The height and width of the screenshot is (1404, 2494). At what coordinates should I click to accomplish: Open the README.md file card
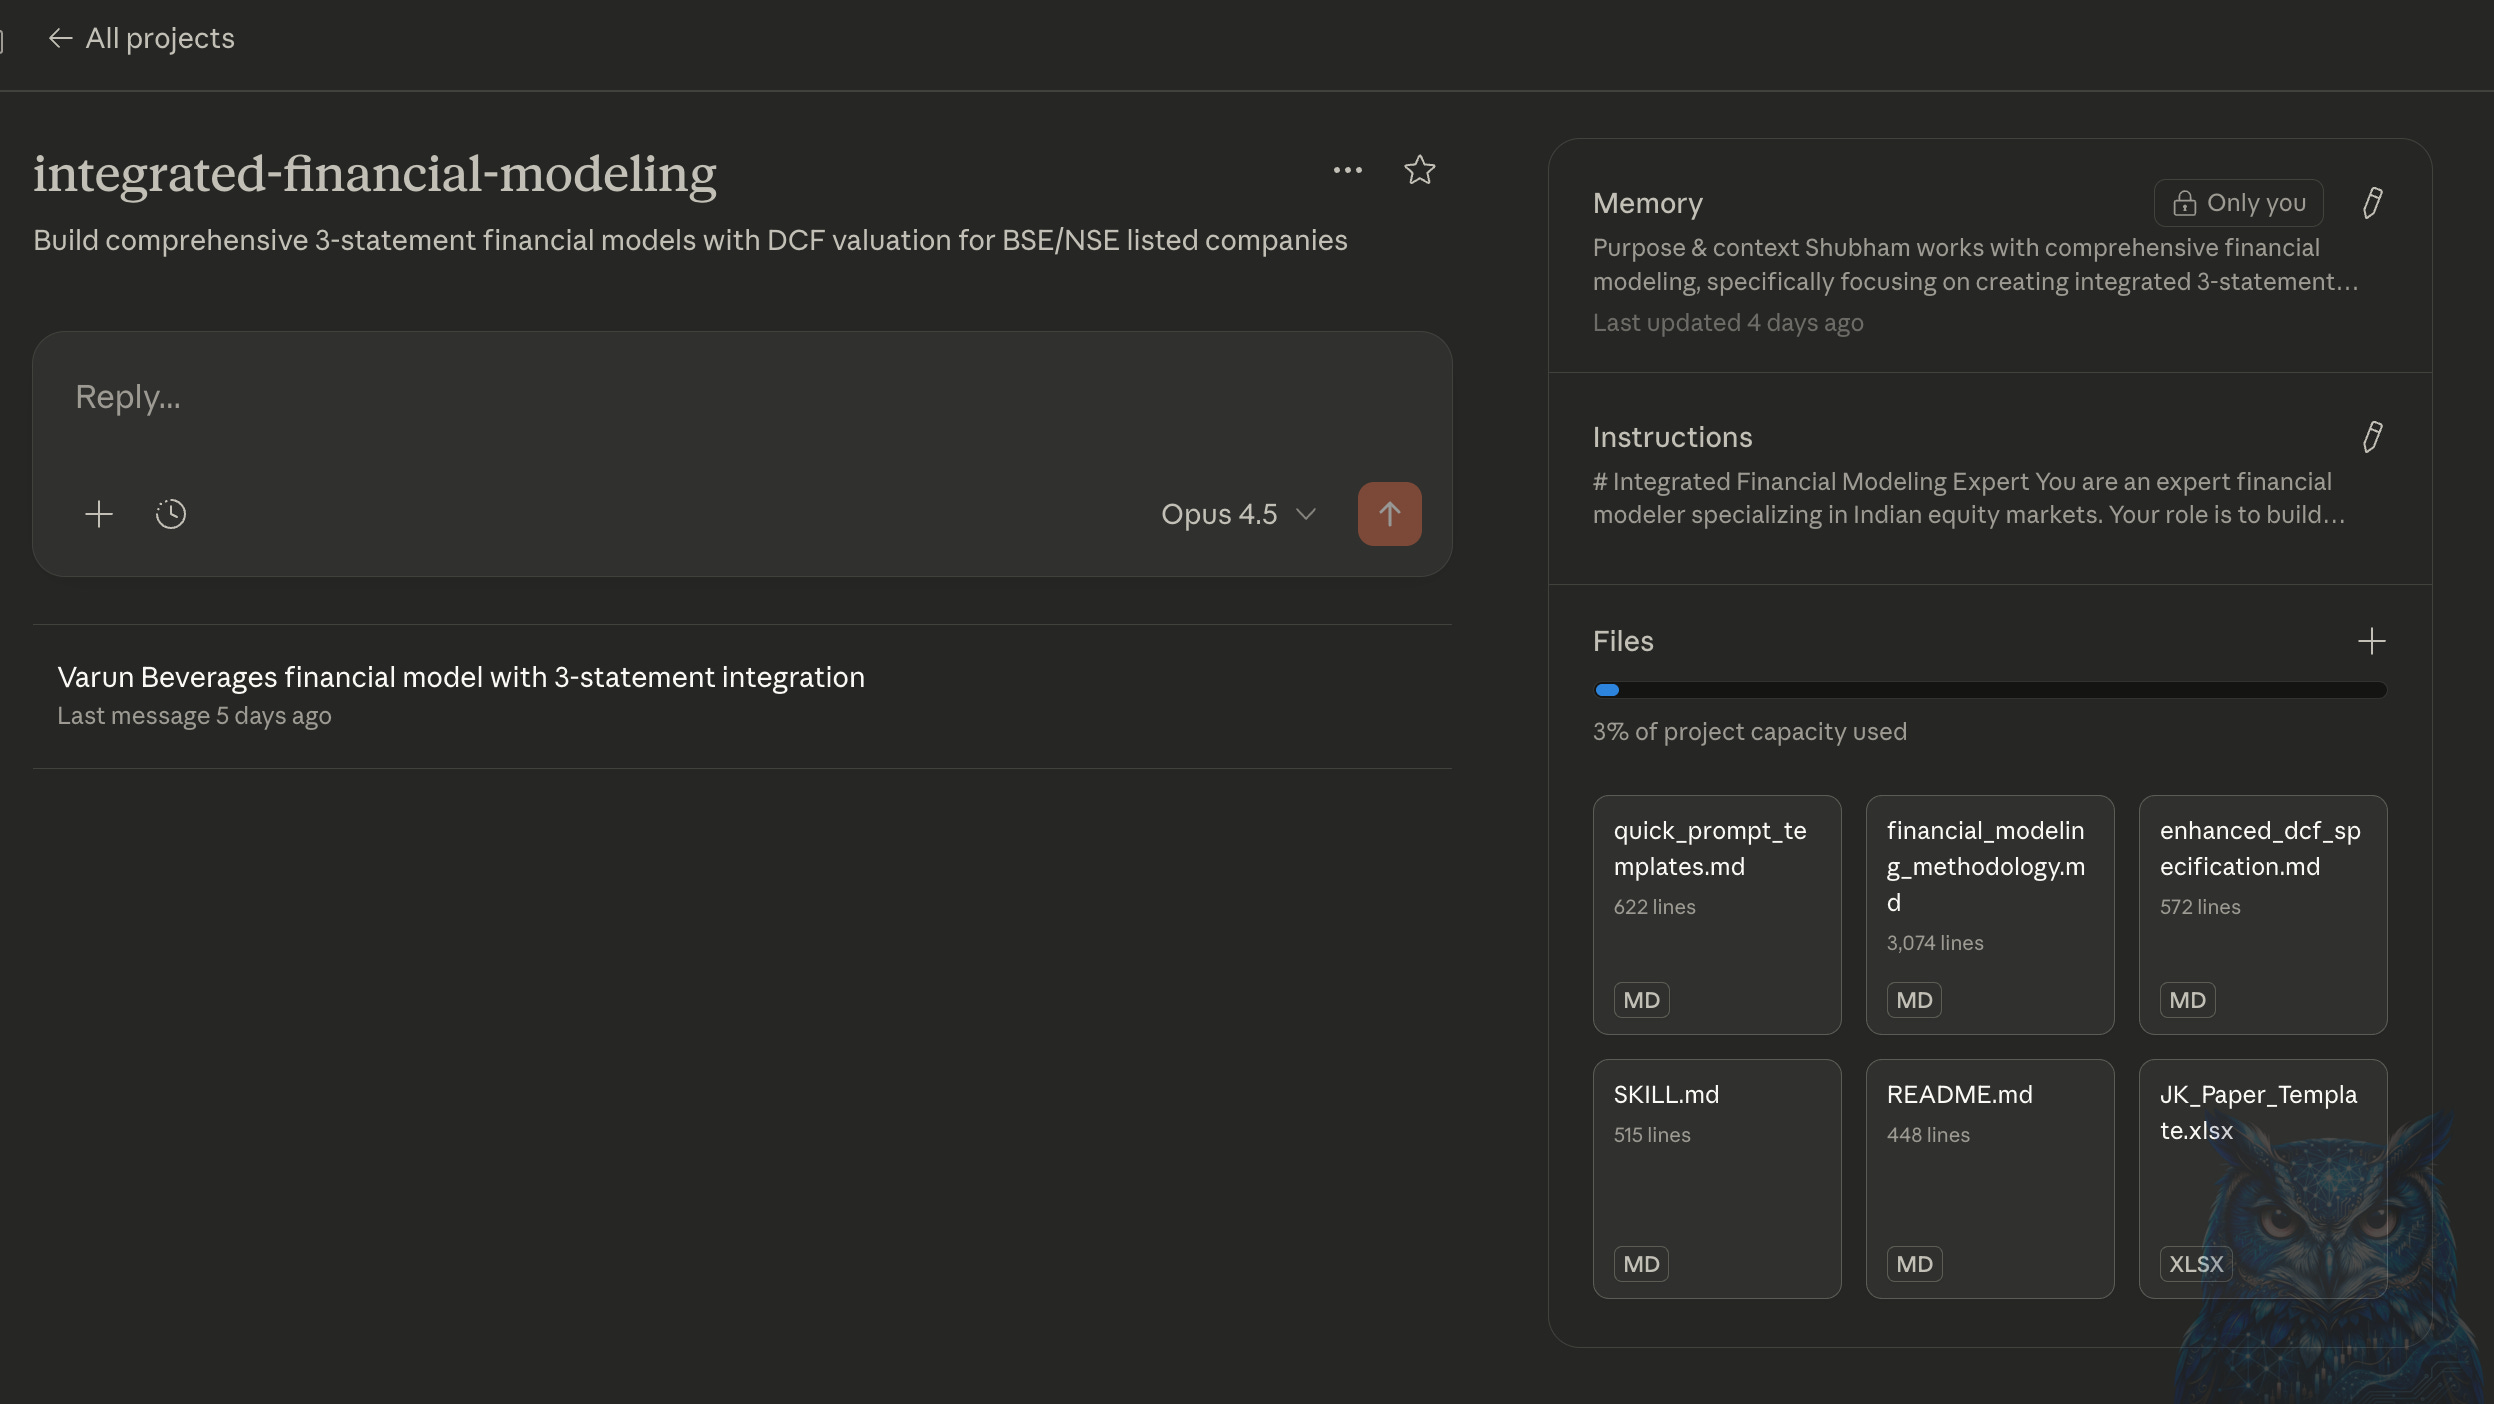pos(1989,1178)
